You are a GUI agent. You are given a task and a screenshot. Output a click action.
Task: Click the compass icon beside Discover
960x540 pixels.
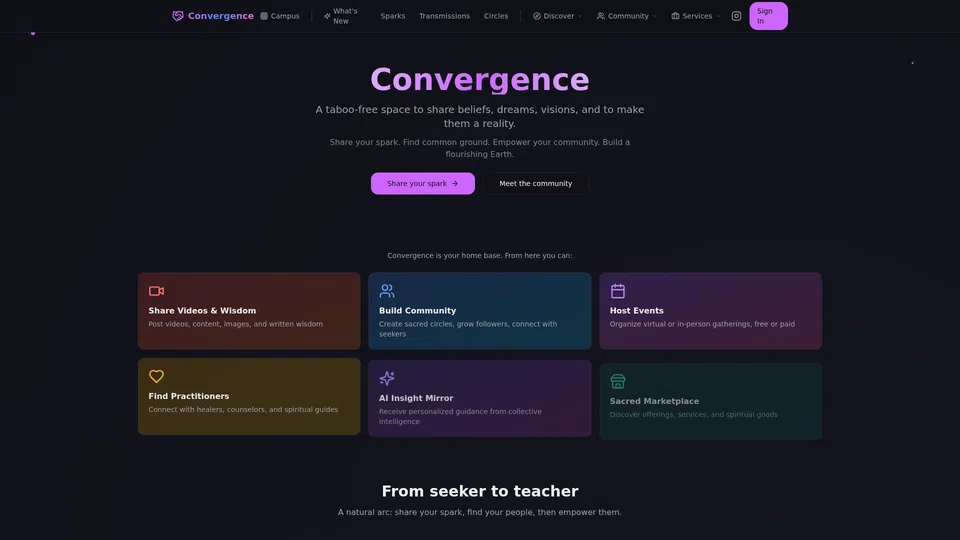pos(536,16)
